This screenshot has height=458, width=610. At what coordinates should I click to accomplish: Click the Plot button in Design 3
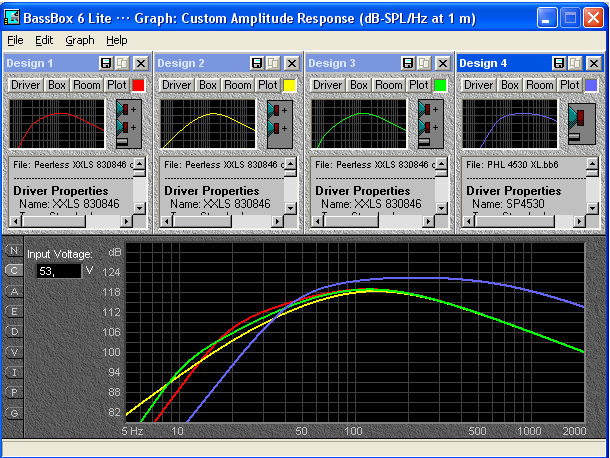coord(419,85)
